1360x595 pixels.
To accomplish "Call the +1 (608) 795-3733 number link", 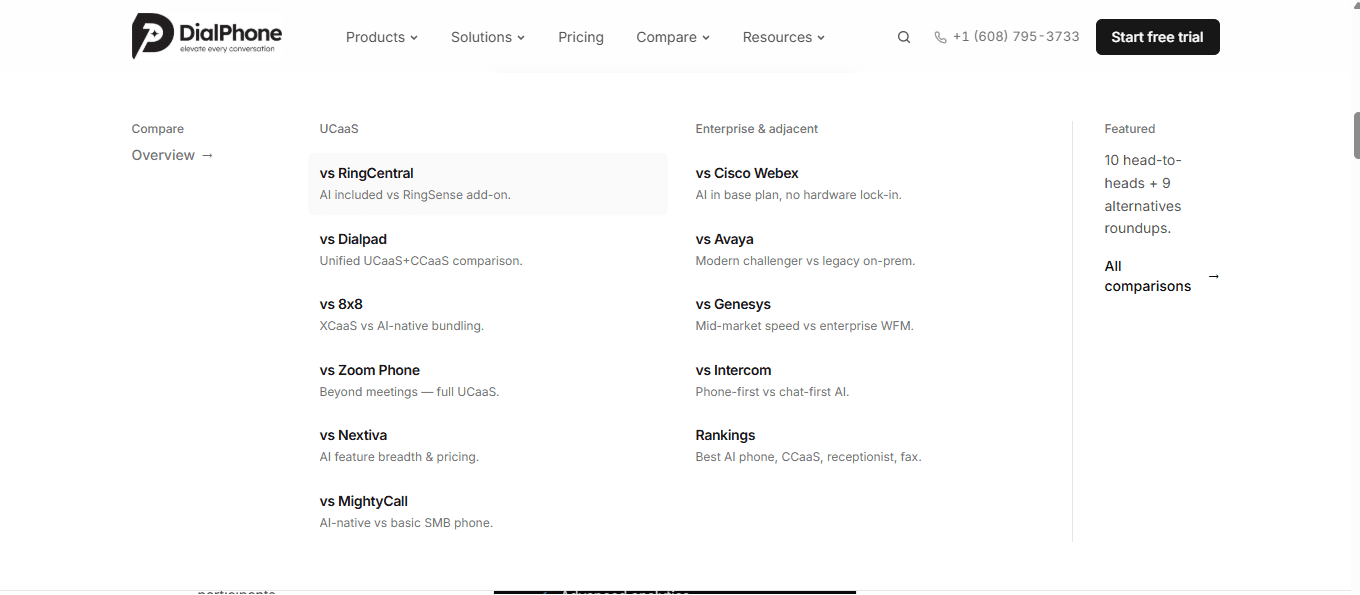I will click(x=1016, y=37).
